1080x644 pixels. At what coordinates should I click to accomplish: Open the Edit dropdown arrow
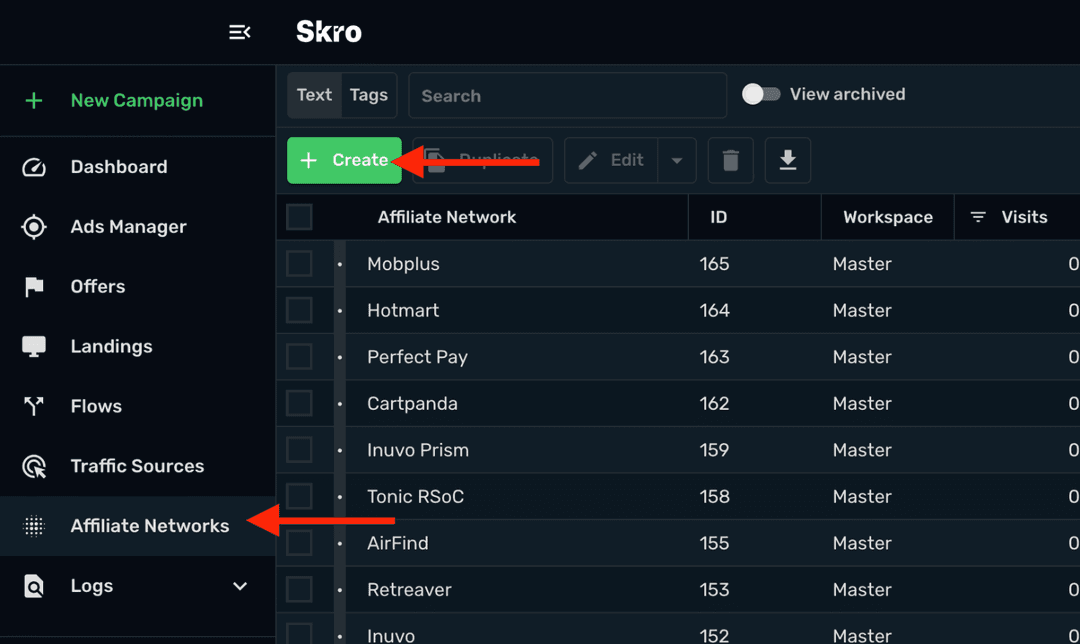[677, 160]
